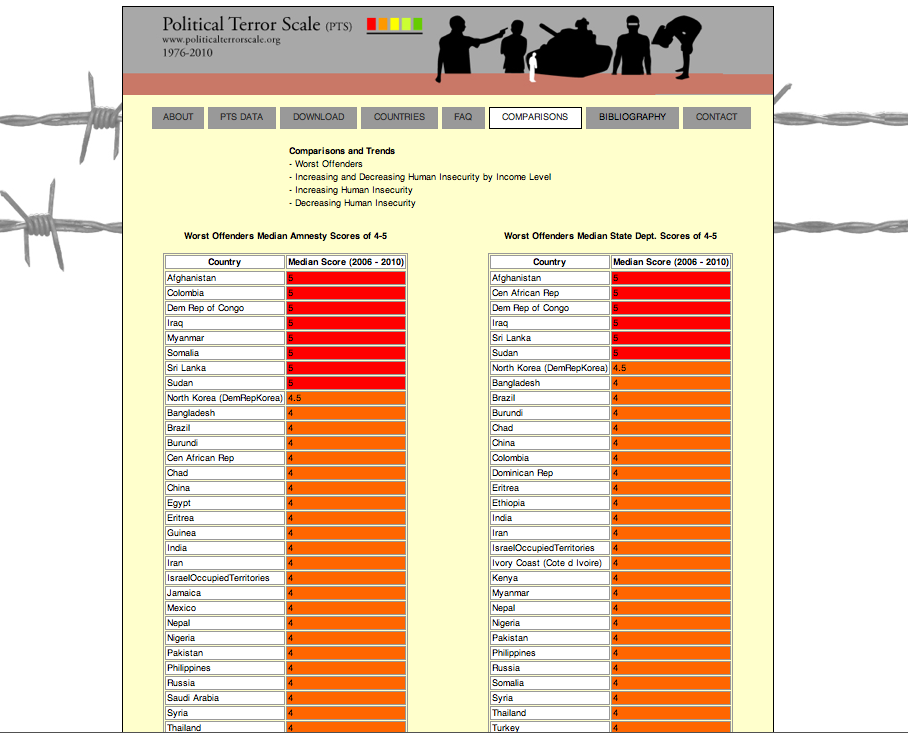Click the red score bar for Afghanistan in the Amnesty table
908x733 pixels.
[346, 278]
